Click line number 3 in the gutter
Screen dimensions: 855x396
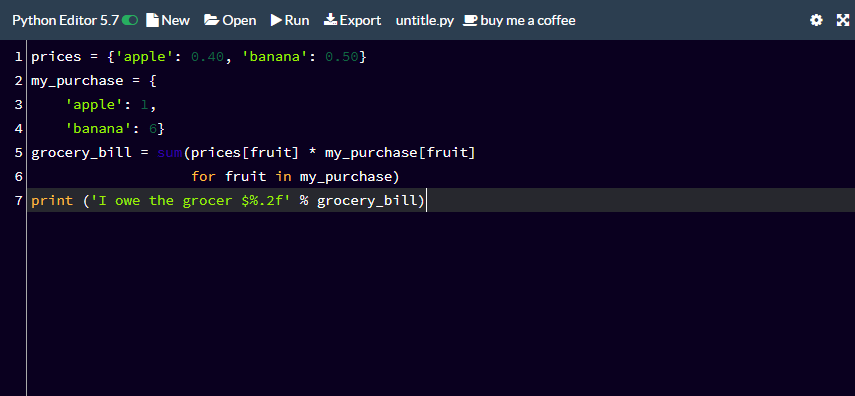pyautogui.click(x=19, y=105)
